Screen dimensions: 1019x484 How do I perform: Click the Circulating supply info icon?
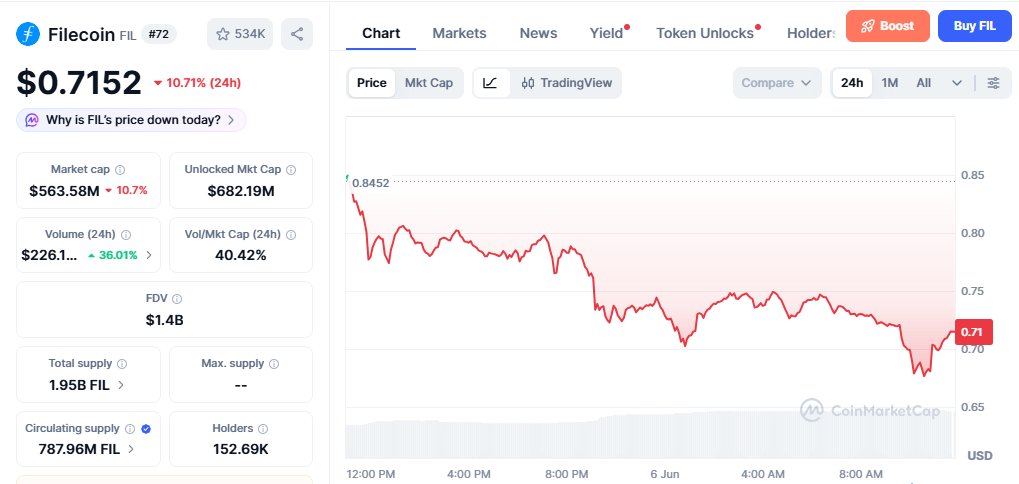click(130, 429)
